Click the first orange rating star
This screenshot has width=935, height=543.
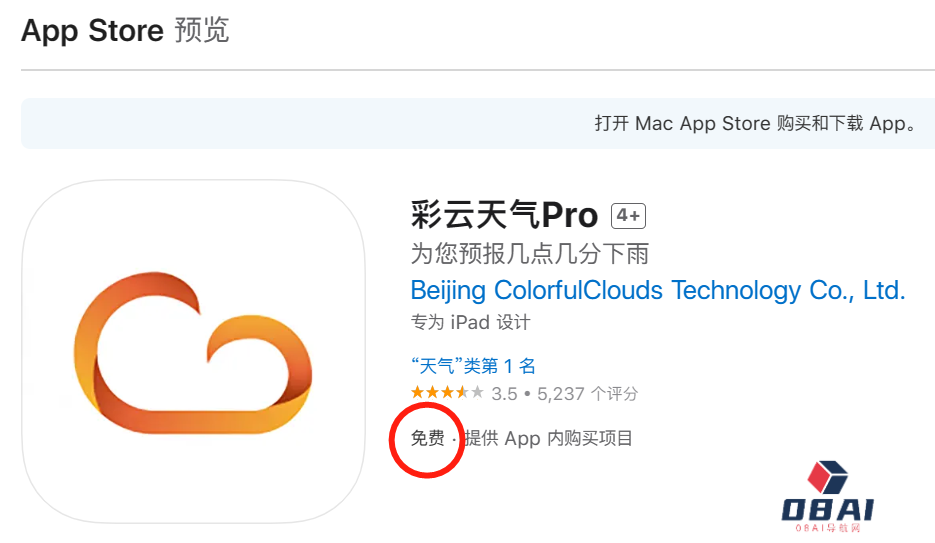click(x=417, y=393)
